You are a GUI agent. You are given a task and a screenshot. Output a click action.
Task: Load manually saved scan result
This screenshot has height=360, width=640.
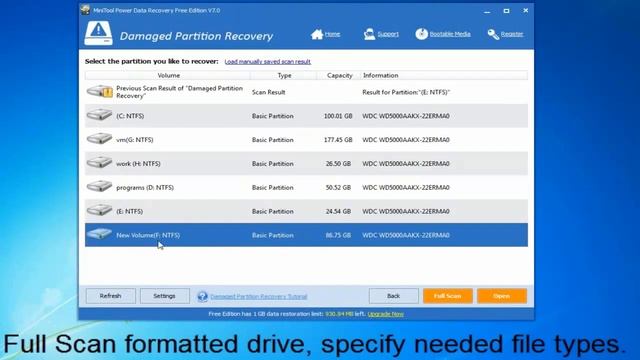coord(267,62)
